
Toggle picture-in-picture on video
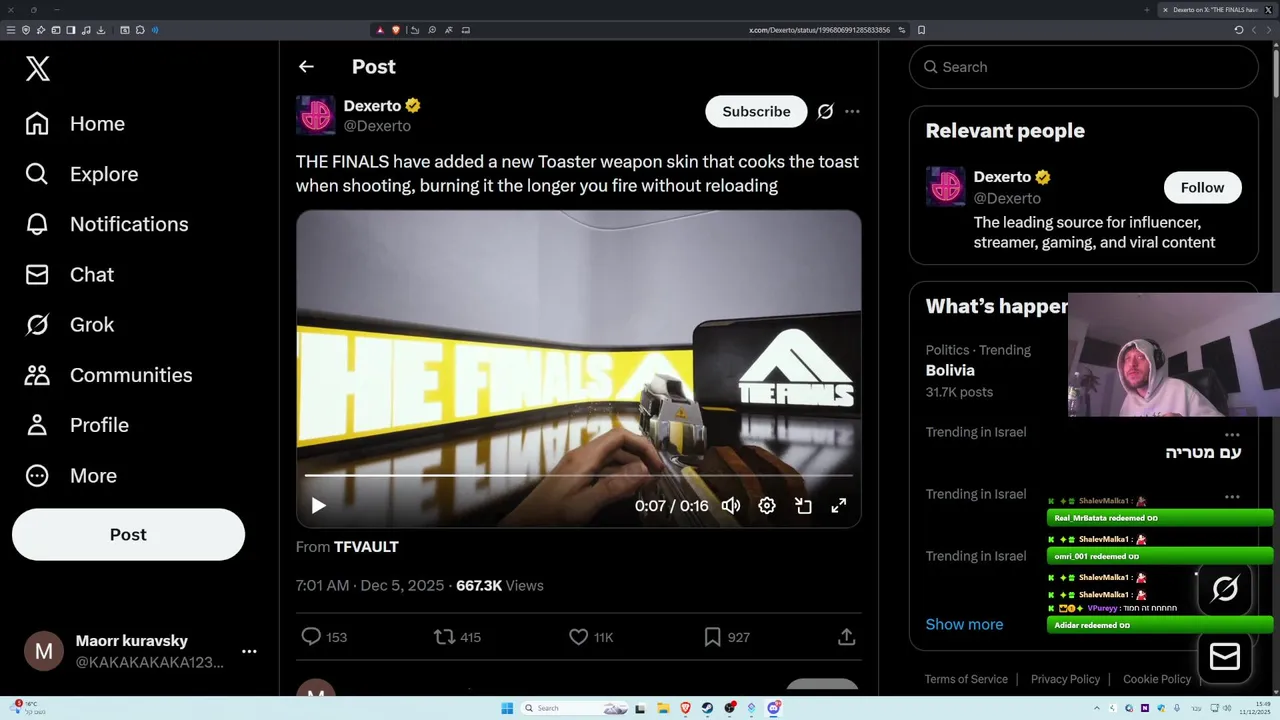point(803,505)
